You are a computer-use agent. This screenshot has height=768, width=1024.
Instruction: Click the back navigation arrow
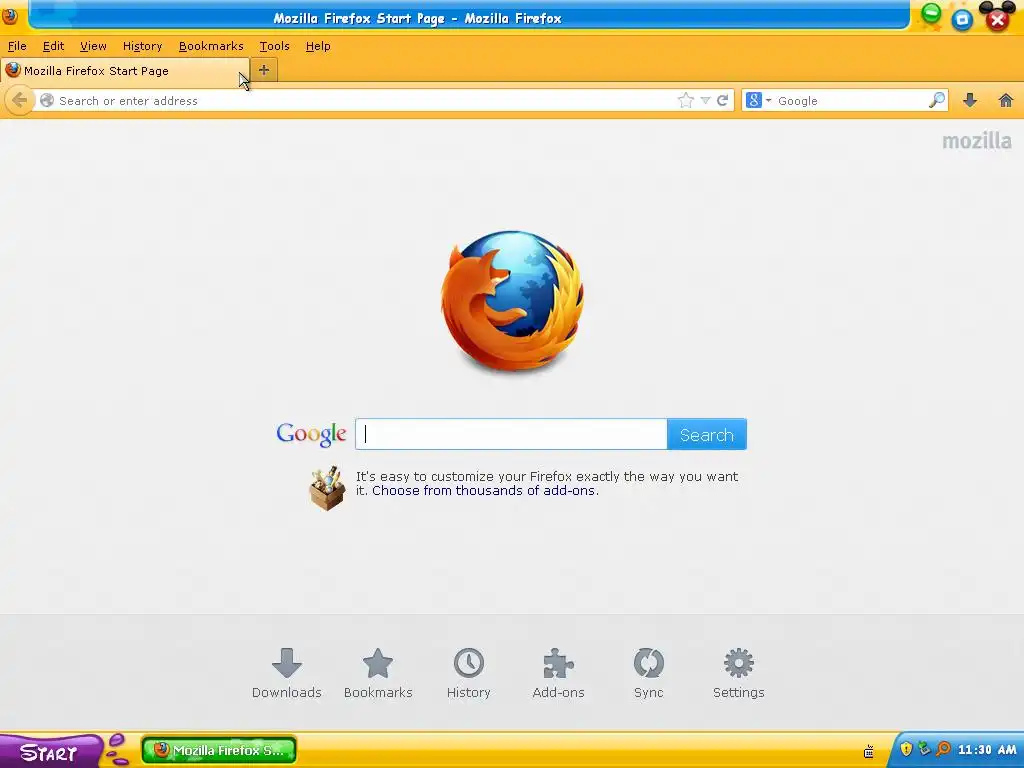point(20,101)
